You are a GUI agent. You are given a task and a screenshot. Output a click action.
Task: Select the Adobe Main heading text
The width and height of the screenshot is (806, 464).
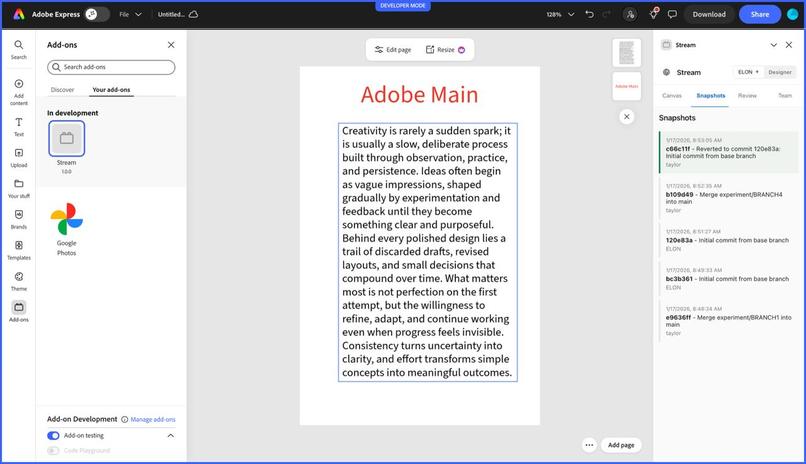point(419,95)
